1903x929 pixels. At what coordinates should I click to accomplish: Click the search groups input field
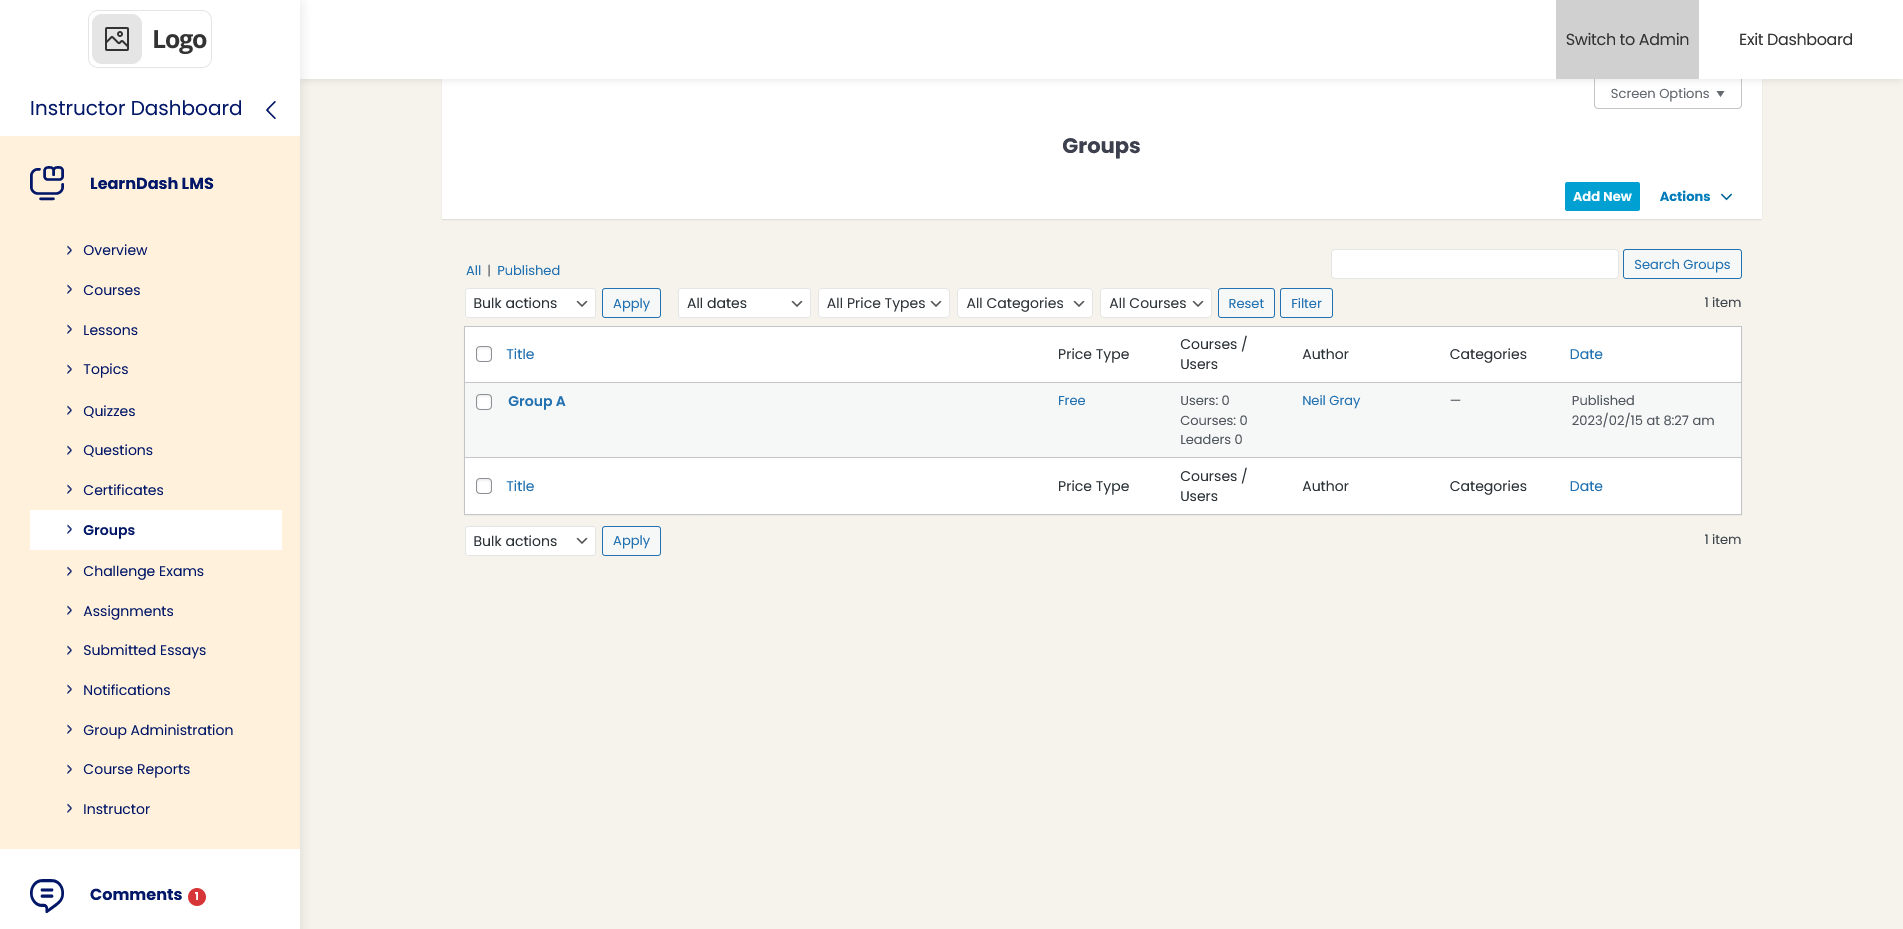coord(1474,264)
